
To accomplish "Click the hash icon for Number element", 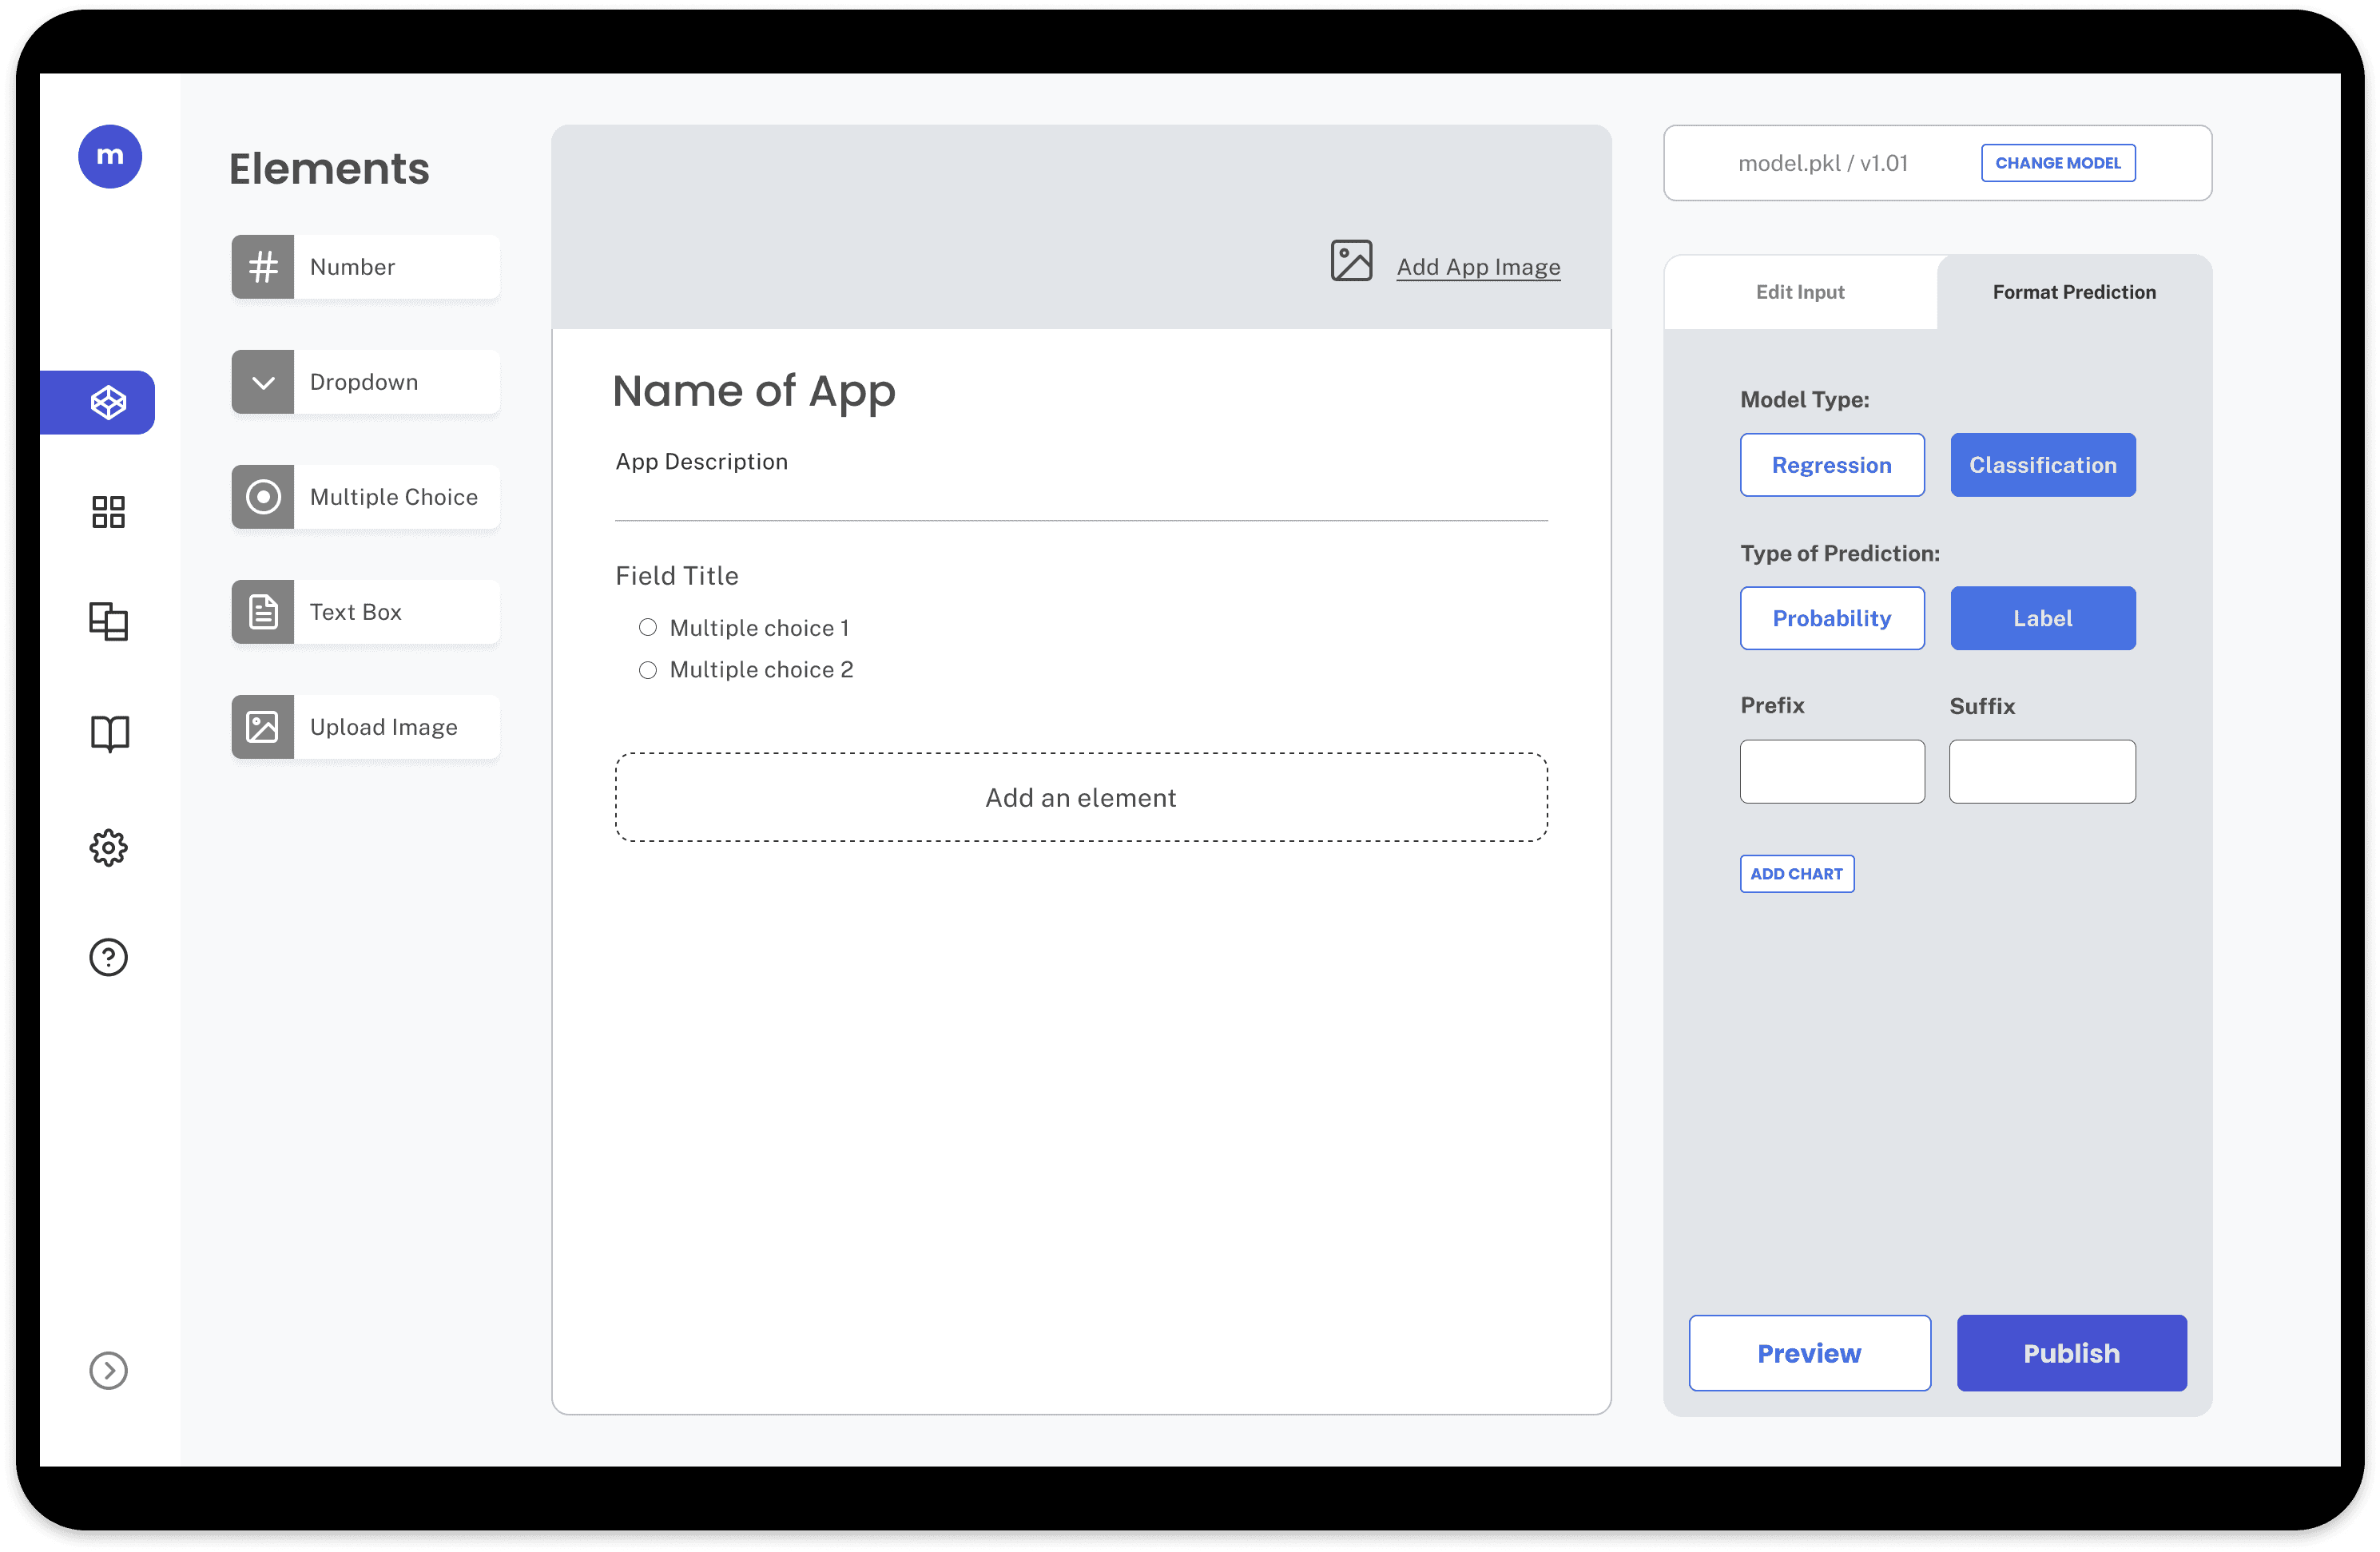I will pos(263,267).
